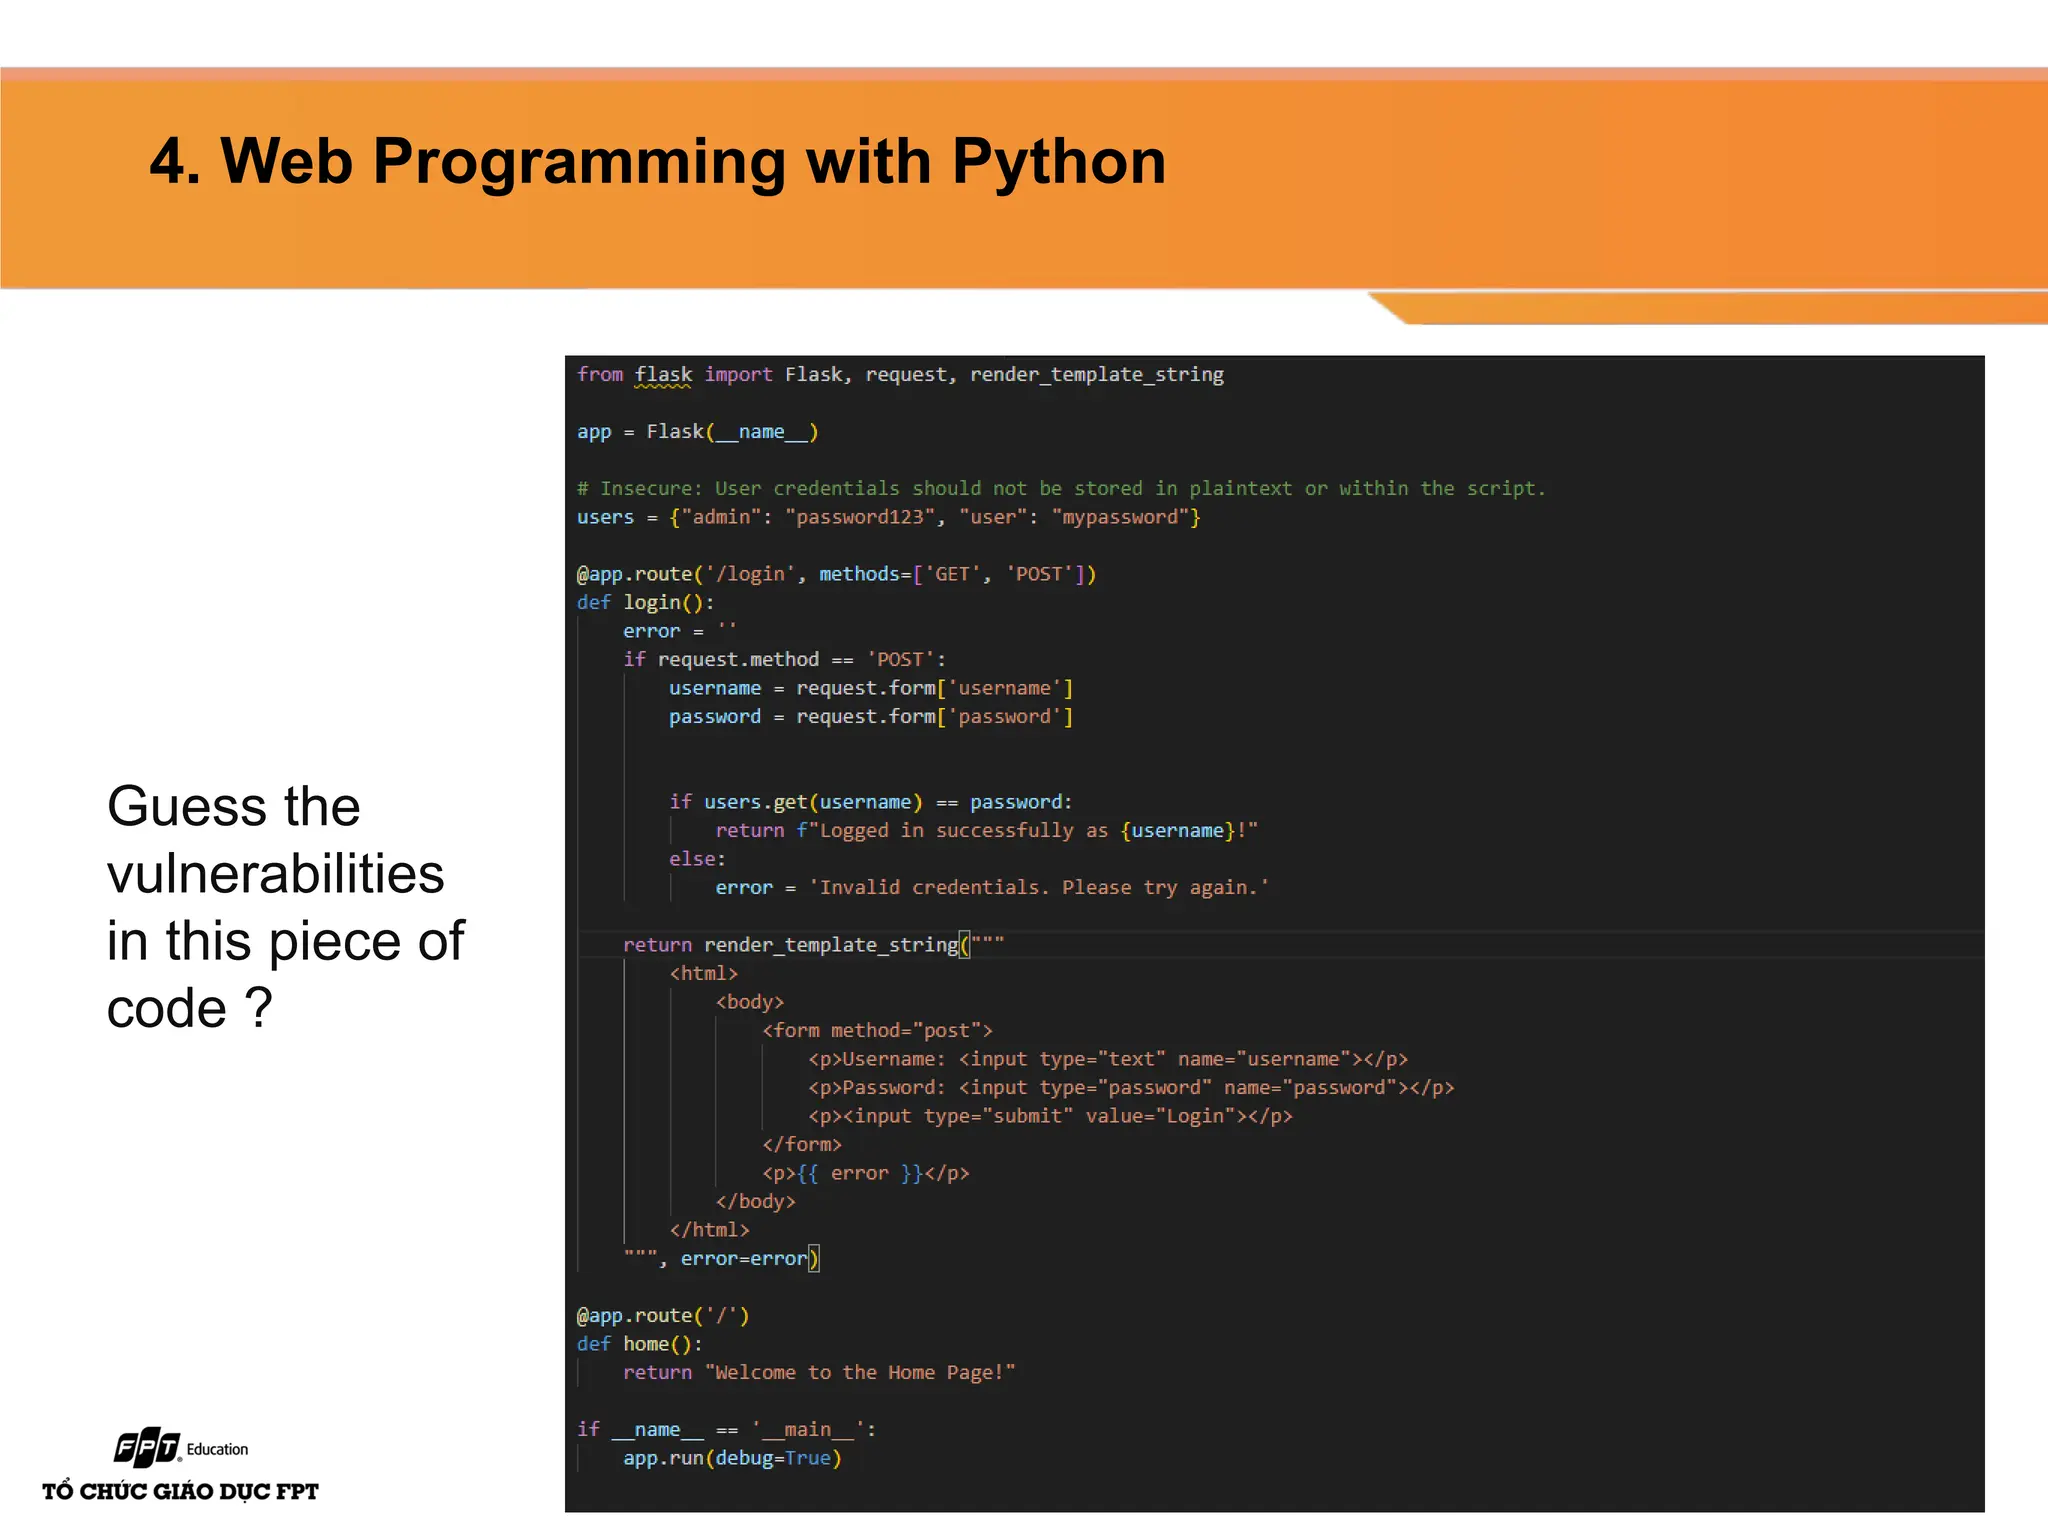This screenshot has width=2048, height=1536.
Task: Click the 'Invalid credentials' error line
Action: (991, 888)
